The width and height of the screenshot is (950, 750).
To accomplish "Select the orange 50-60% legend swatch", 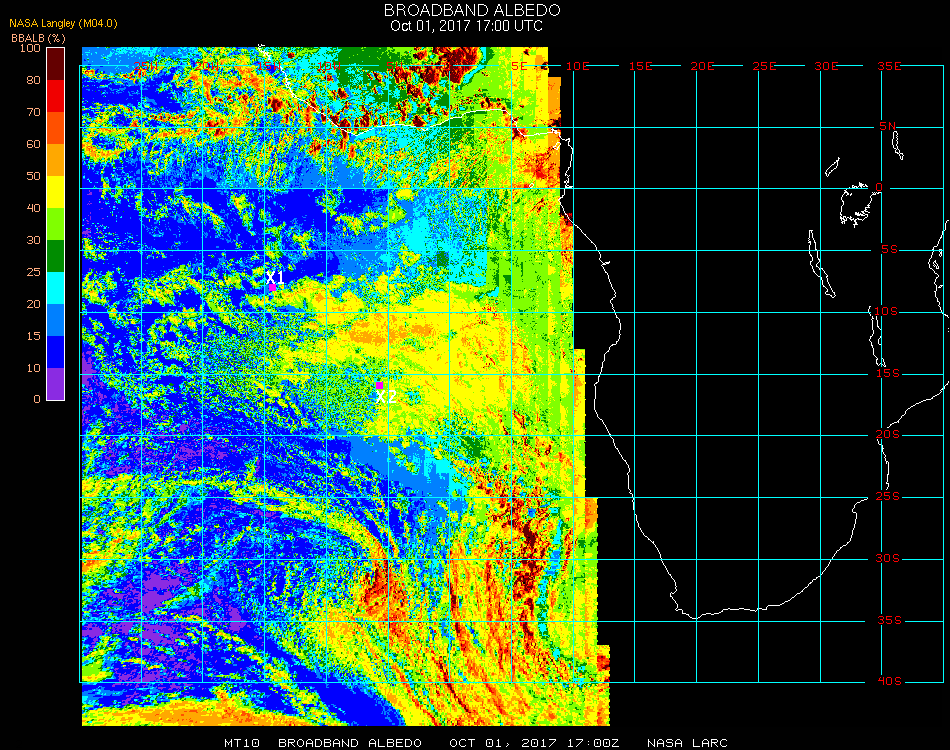I will (55, 160).
